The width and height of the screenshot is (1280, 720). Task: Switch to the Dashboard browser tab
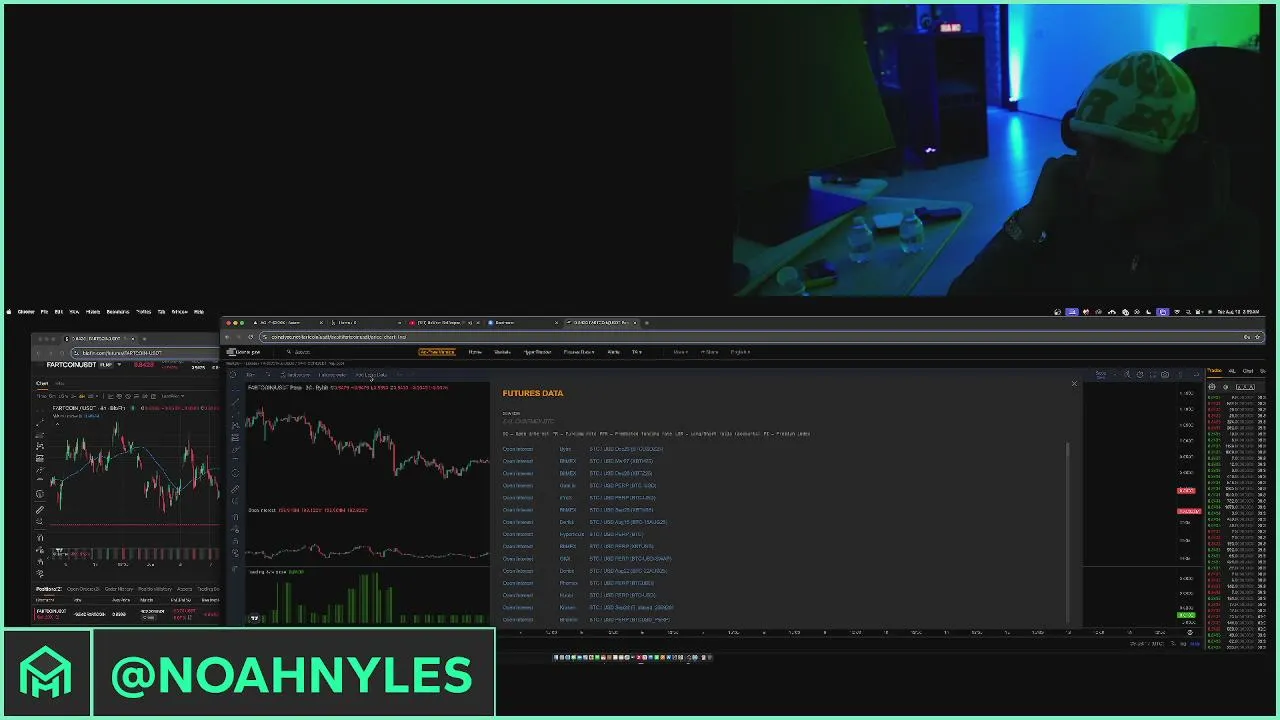point(522,323)
